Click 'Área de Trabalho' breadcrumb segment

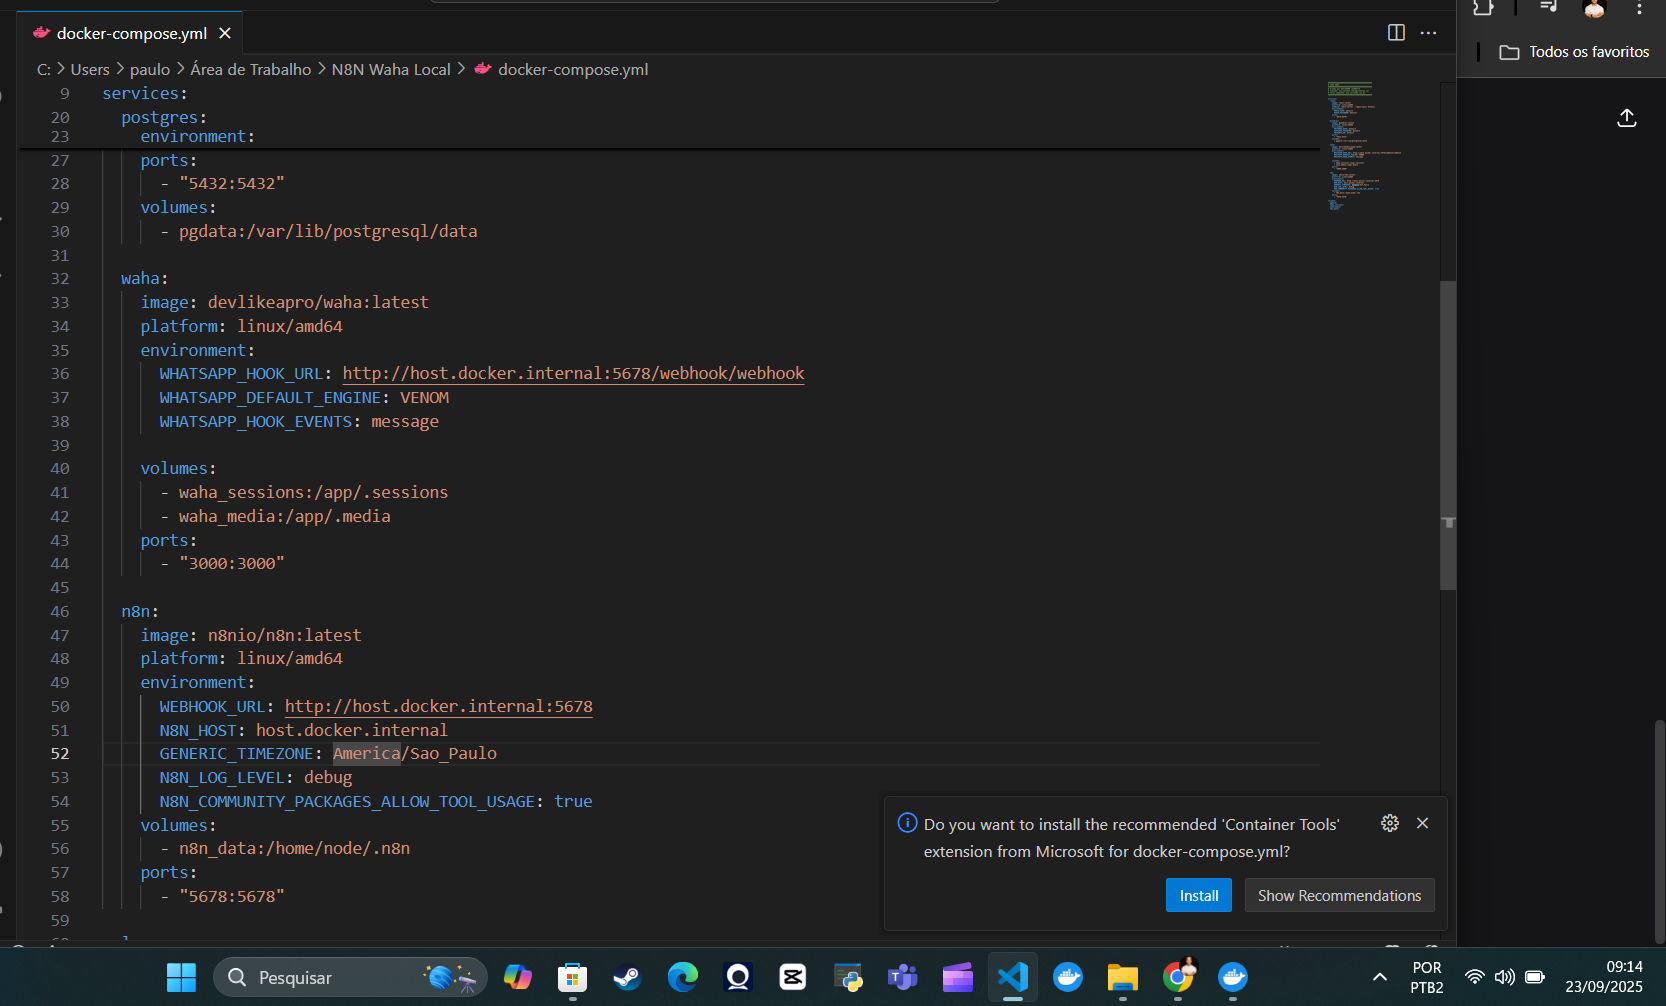(251, 69)
